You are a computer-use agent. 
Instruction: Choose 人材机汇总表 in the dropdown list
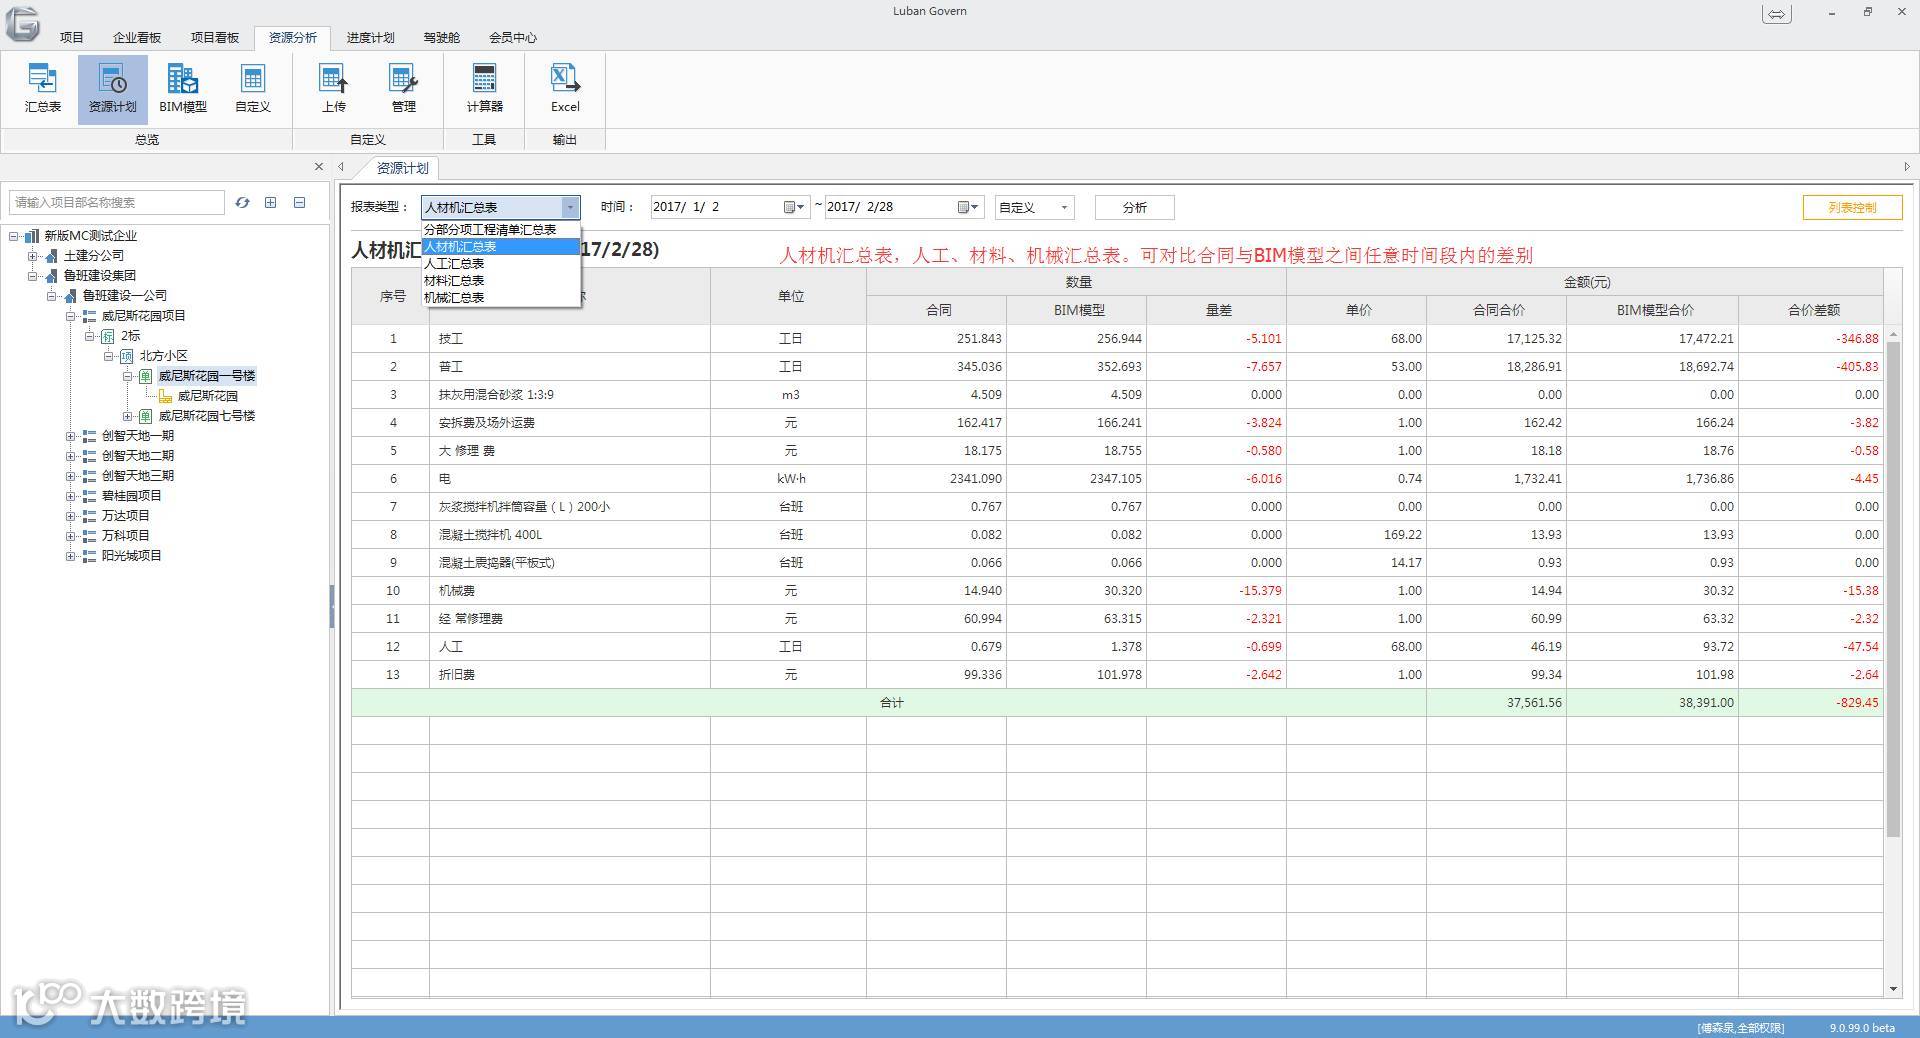(x=501, y=247)
